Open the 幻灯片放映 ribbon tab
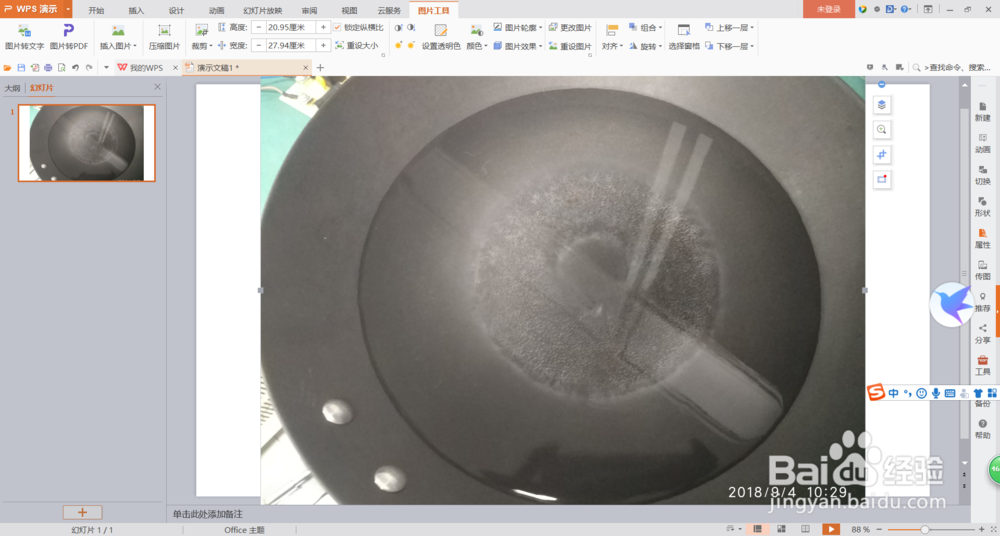The height and width of the screenshot is (536, 1000). [263, 10]
